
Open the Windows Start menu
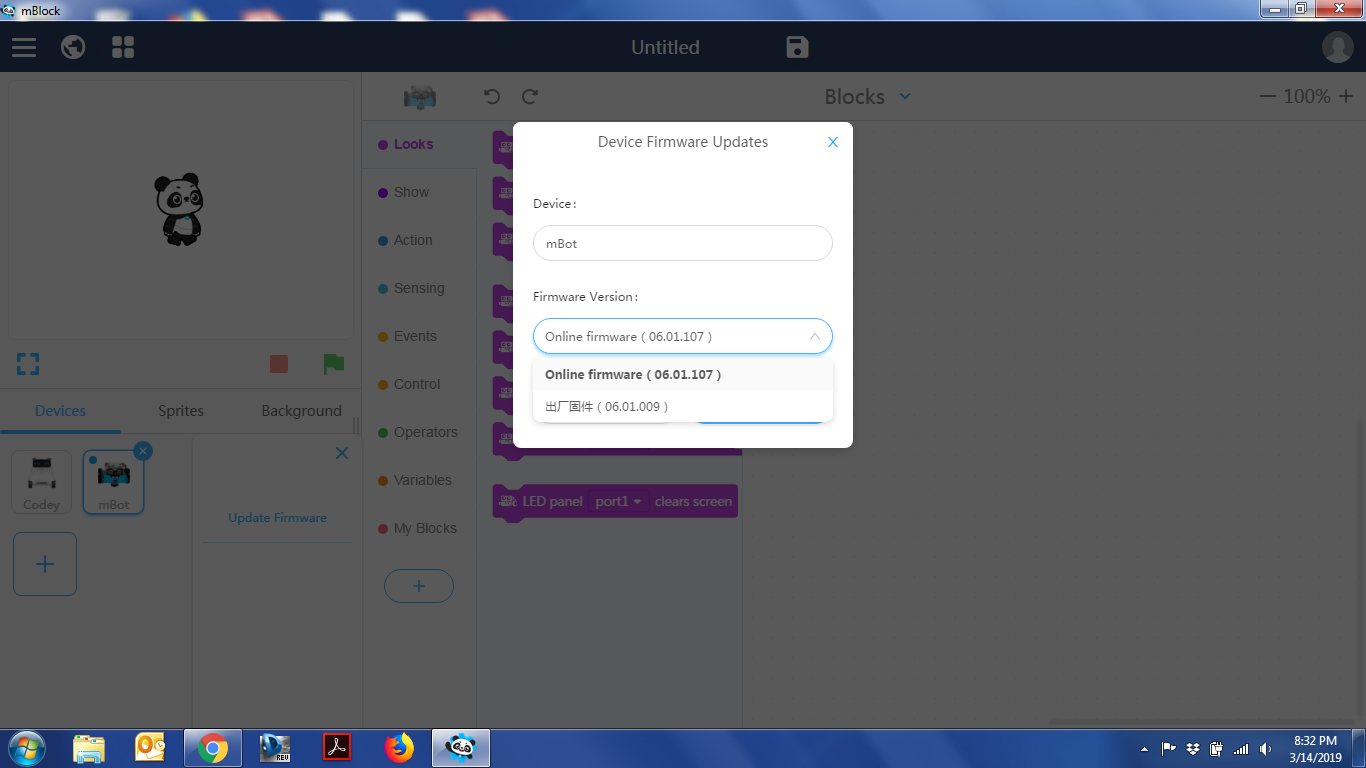[x=26, y=748]
